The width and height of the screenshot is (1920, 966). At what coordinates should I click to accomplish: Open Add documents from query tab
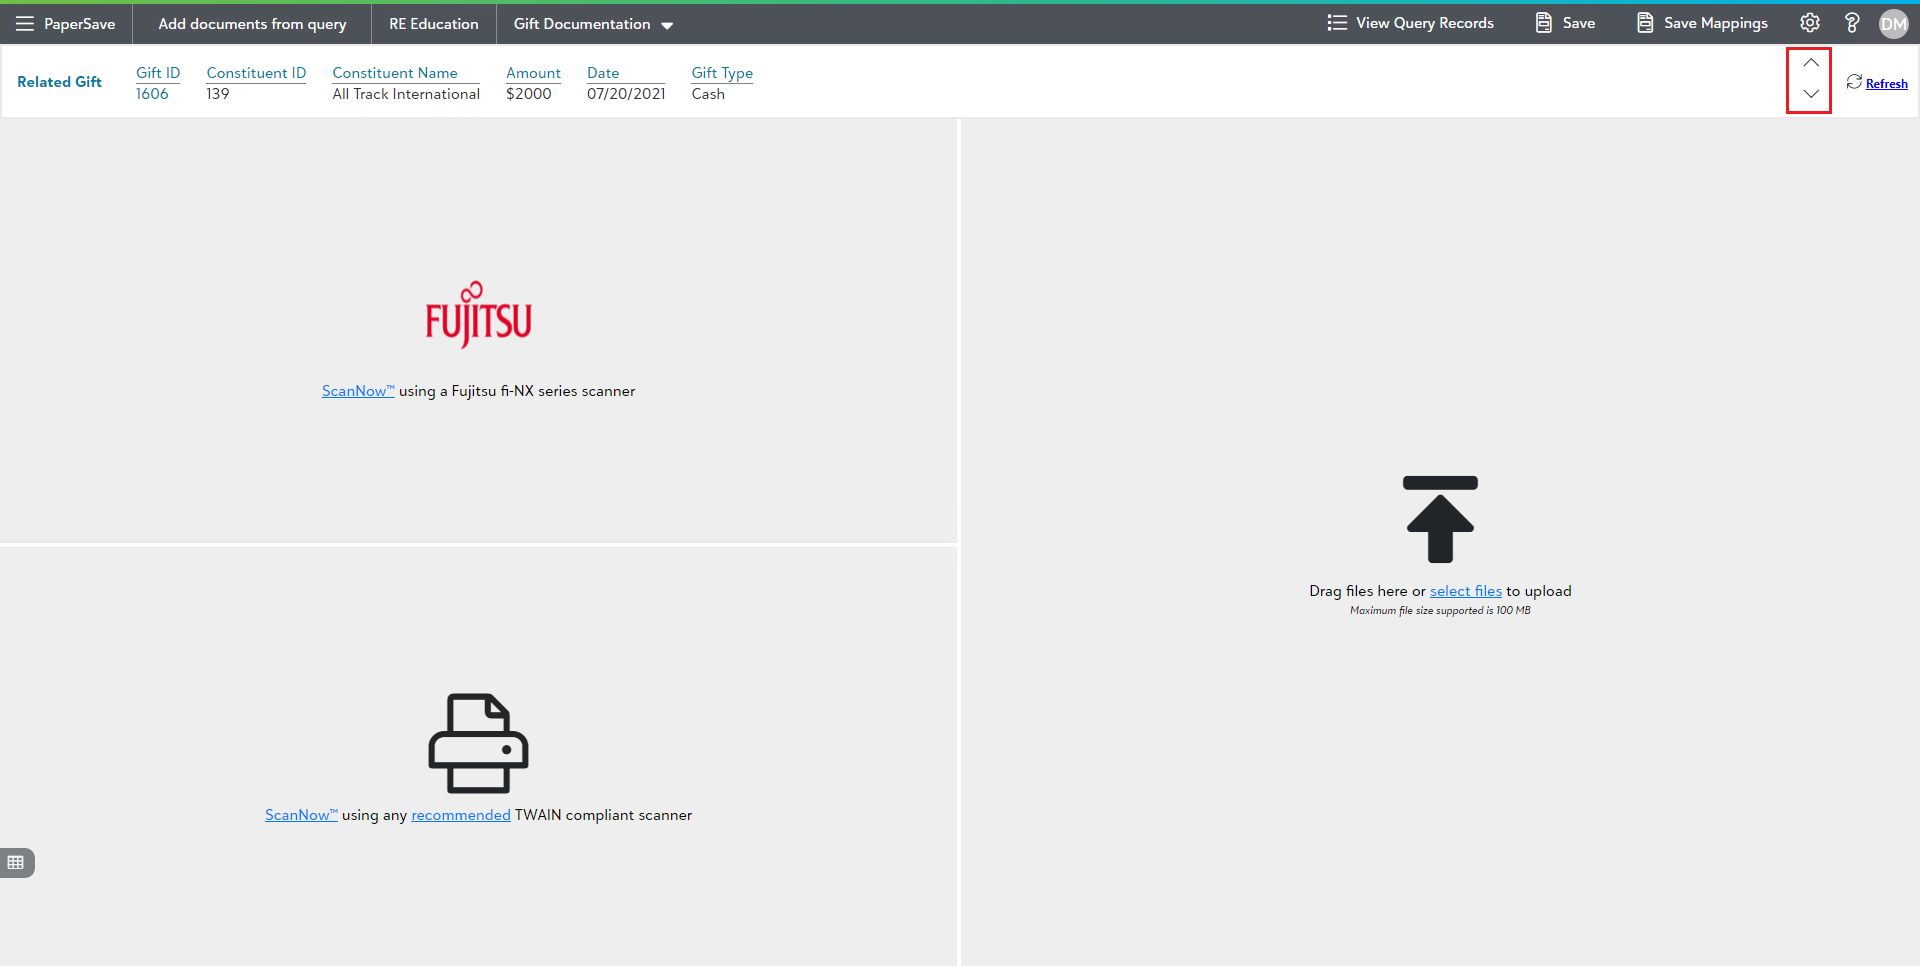(252, 24)
